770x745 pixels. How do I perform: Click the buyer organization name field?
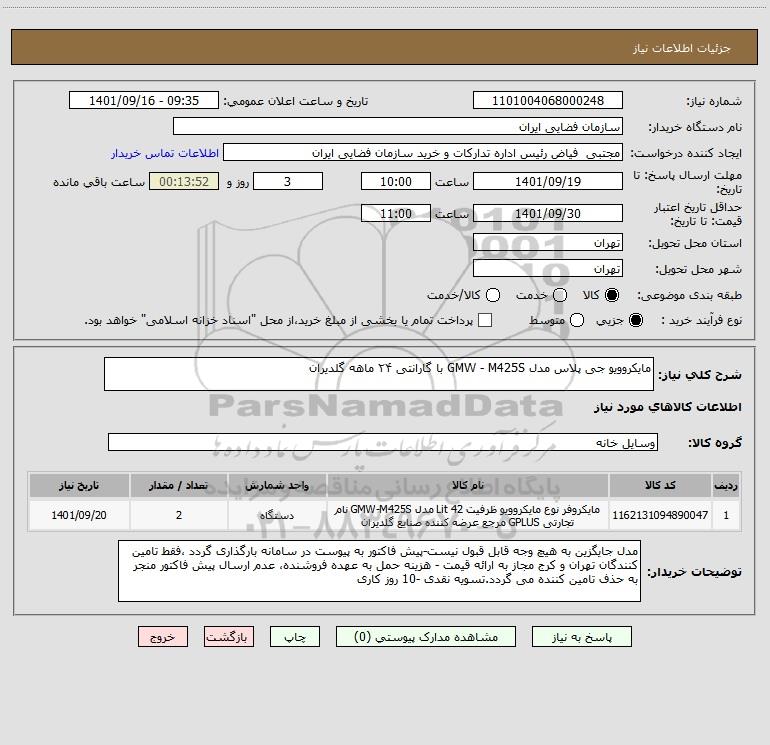pyautogui.click(x=398, y=127)
